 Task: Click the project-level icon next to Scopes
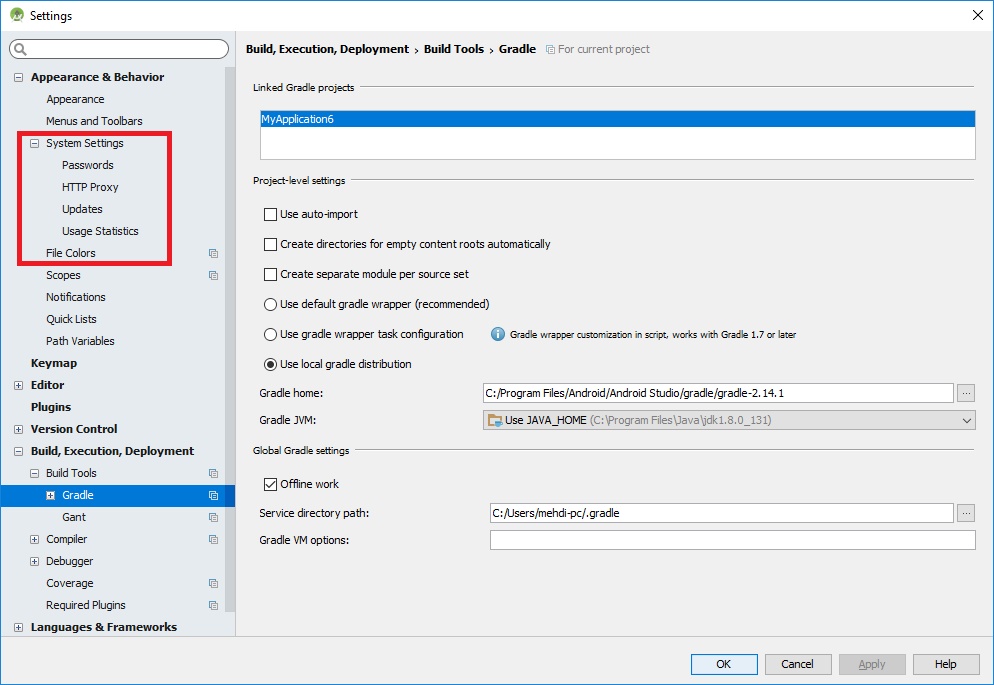214,276
